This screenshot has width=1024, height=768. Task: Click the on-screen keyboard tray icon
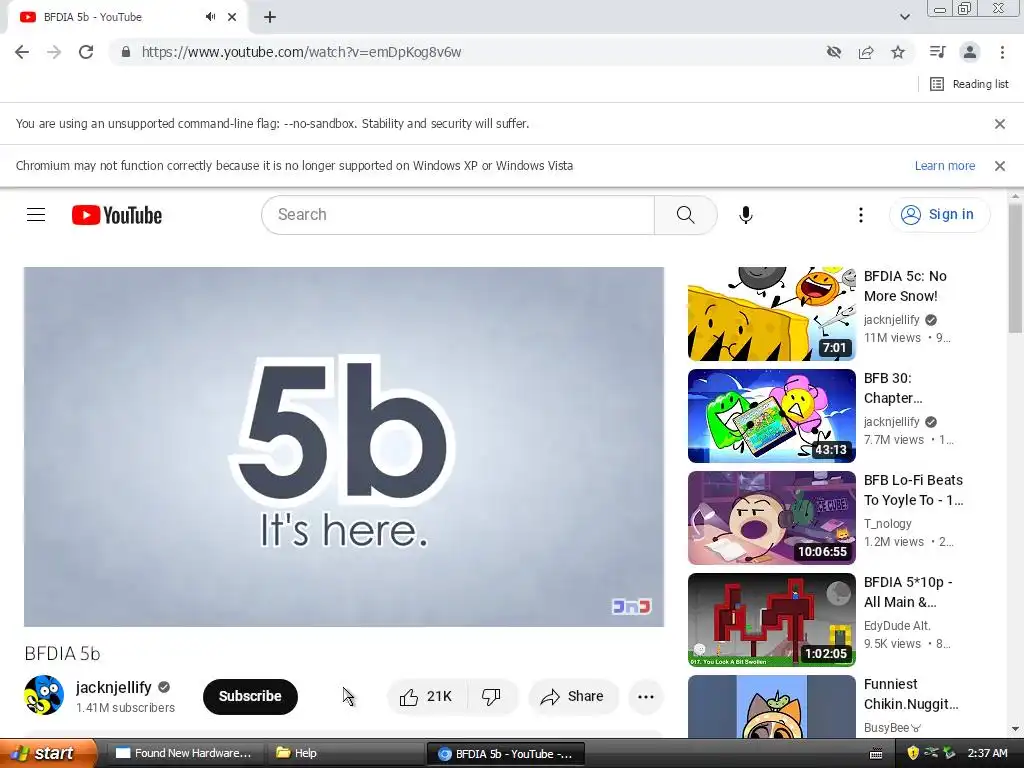[876, 754]
